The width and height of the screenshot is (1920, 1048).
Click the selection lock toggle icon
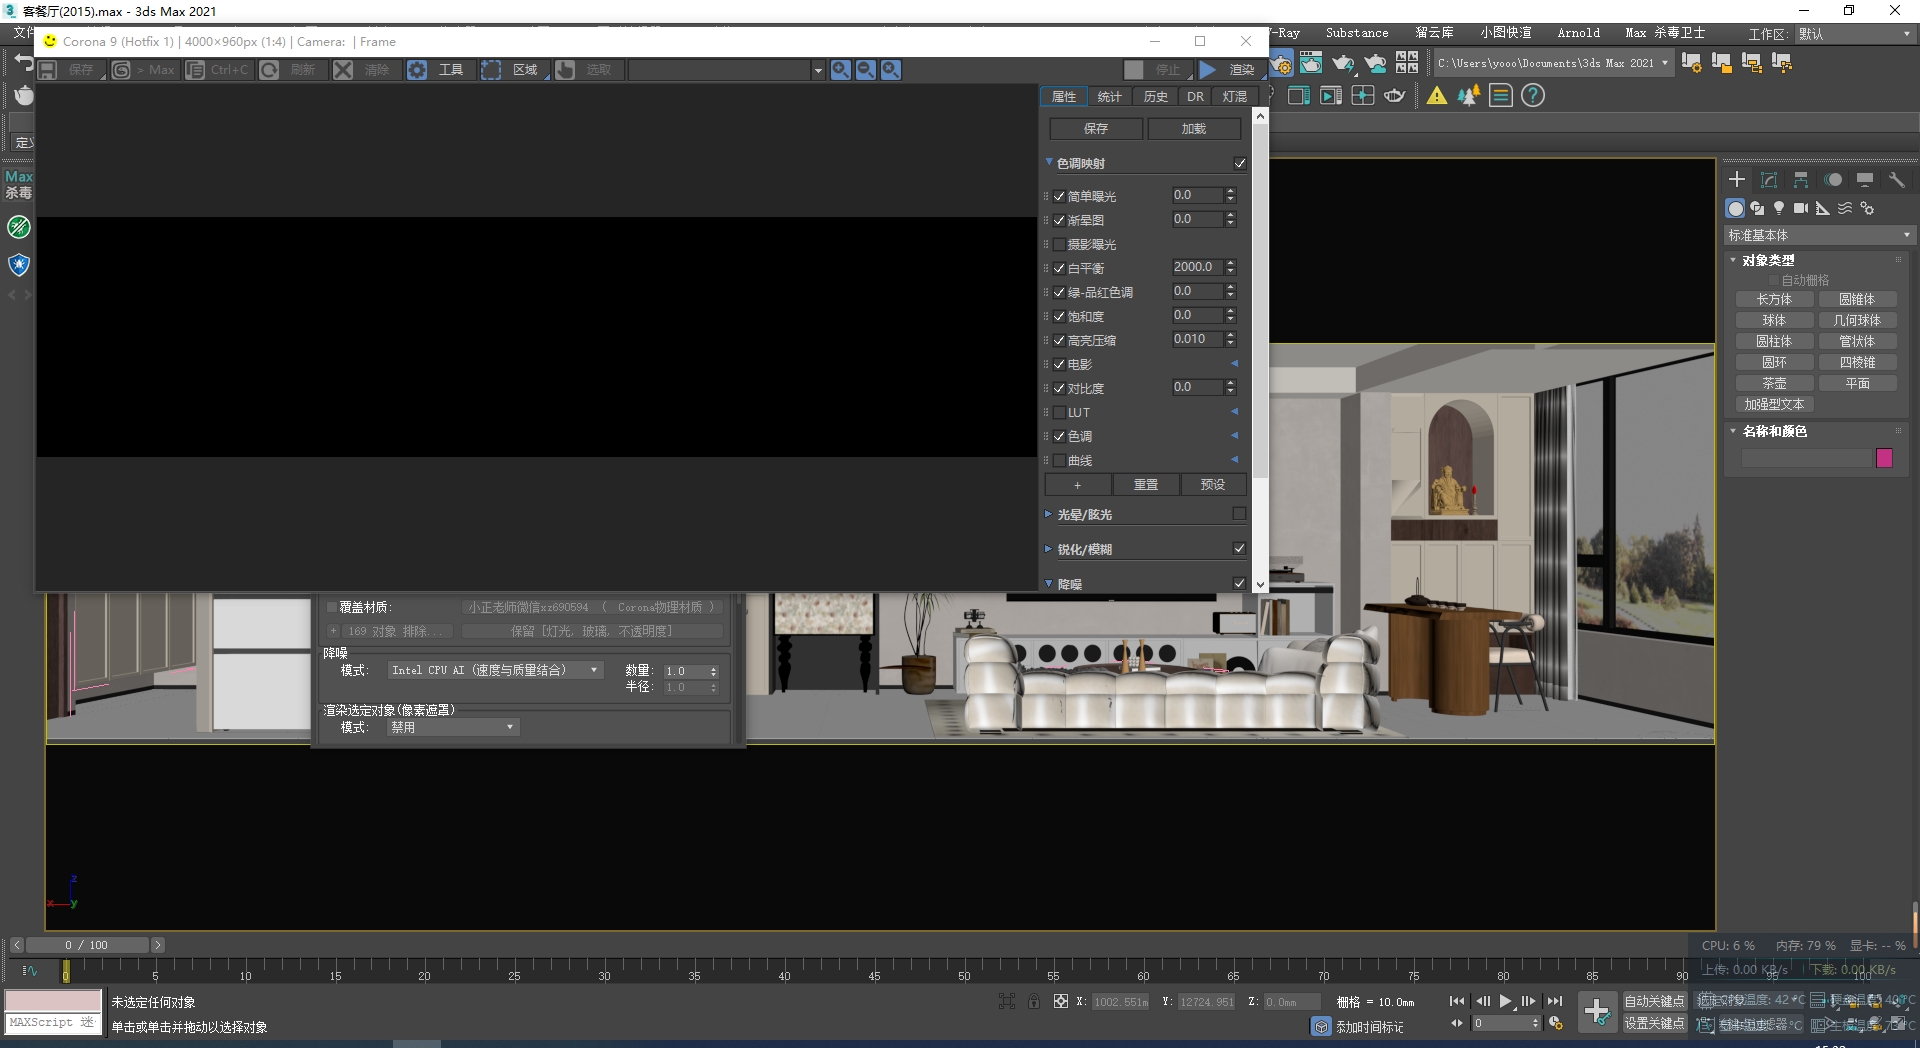pyautogui.click(x=1034, y=1001)
